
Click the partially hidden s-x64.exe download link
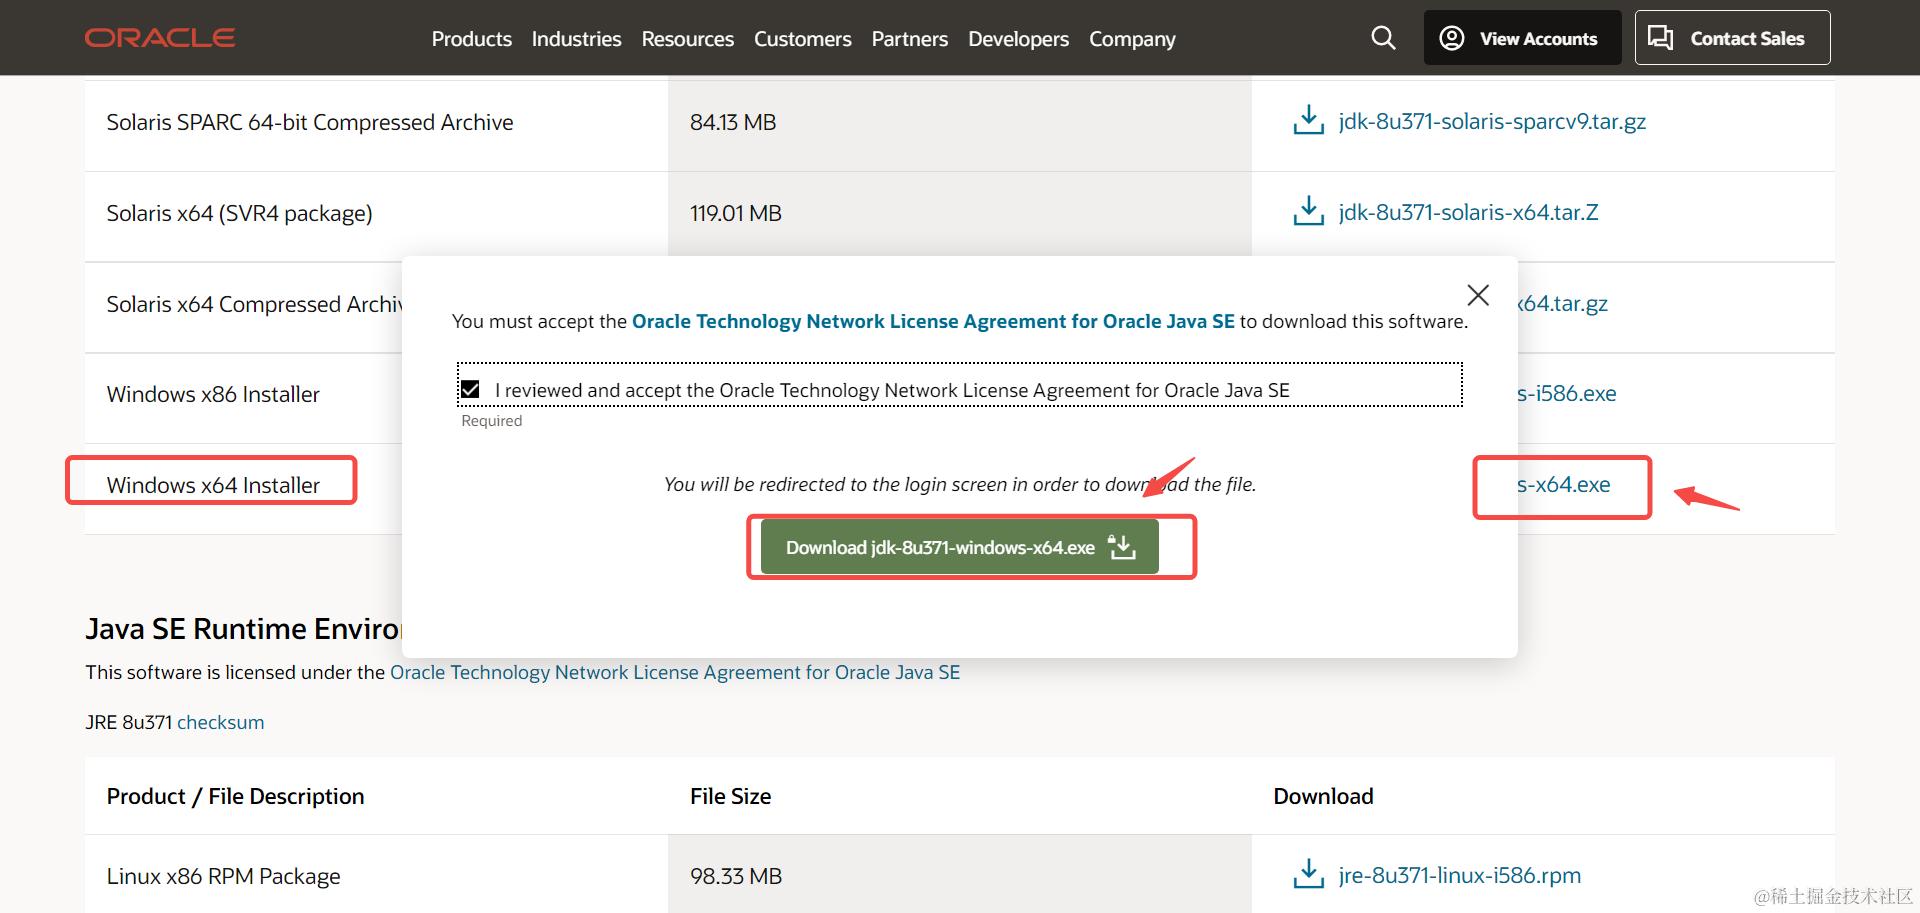1564,484
